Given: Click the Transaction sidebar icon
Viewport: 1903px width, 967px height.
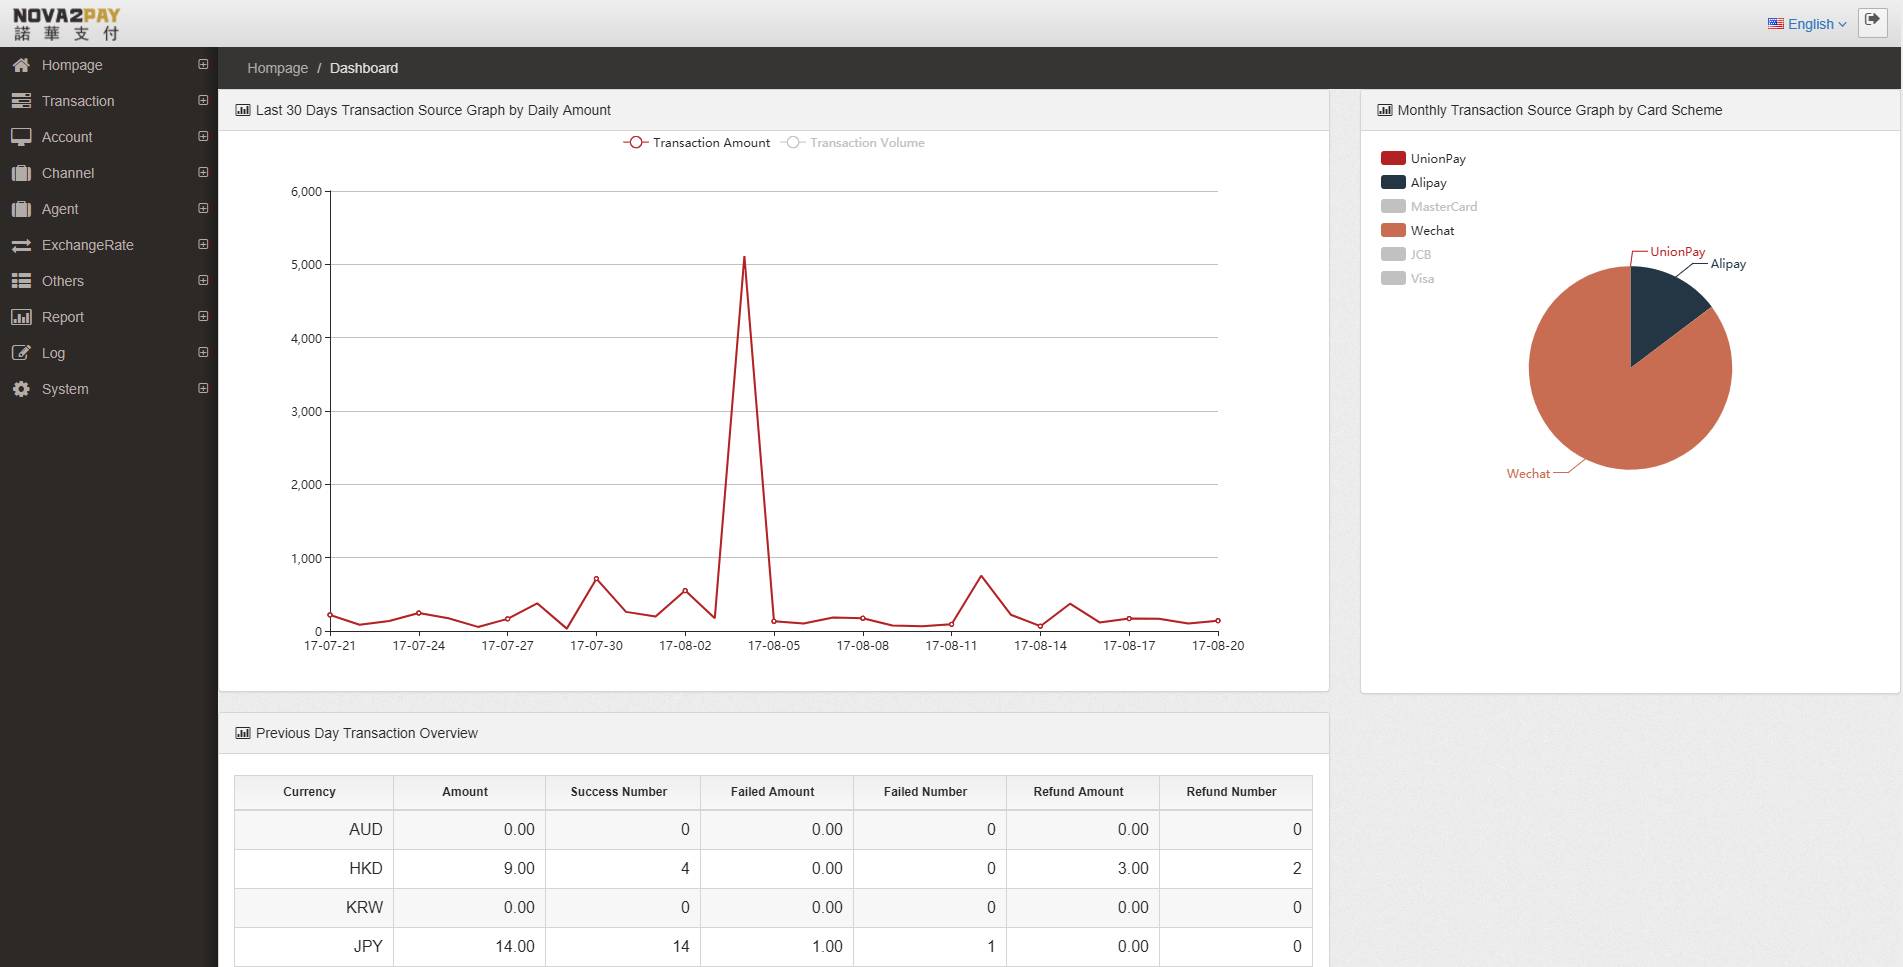Looking at the screenshot, I should tap(21, 101).
